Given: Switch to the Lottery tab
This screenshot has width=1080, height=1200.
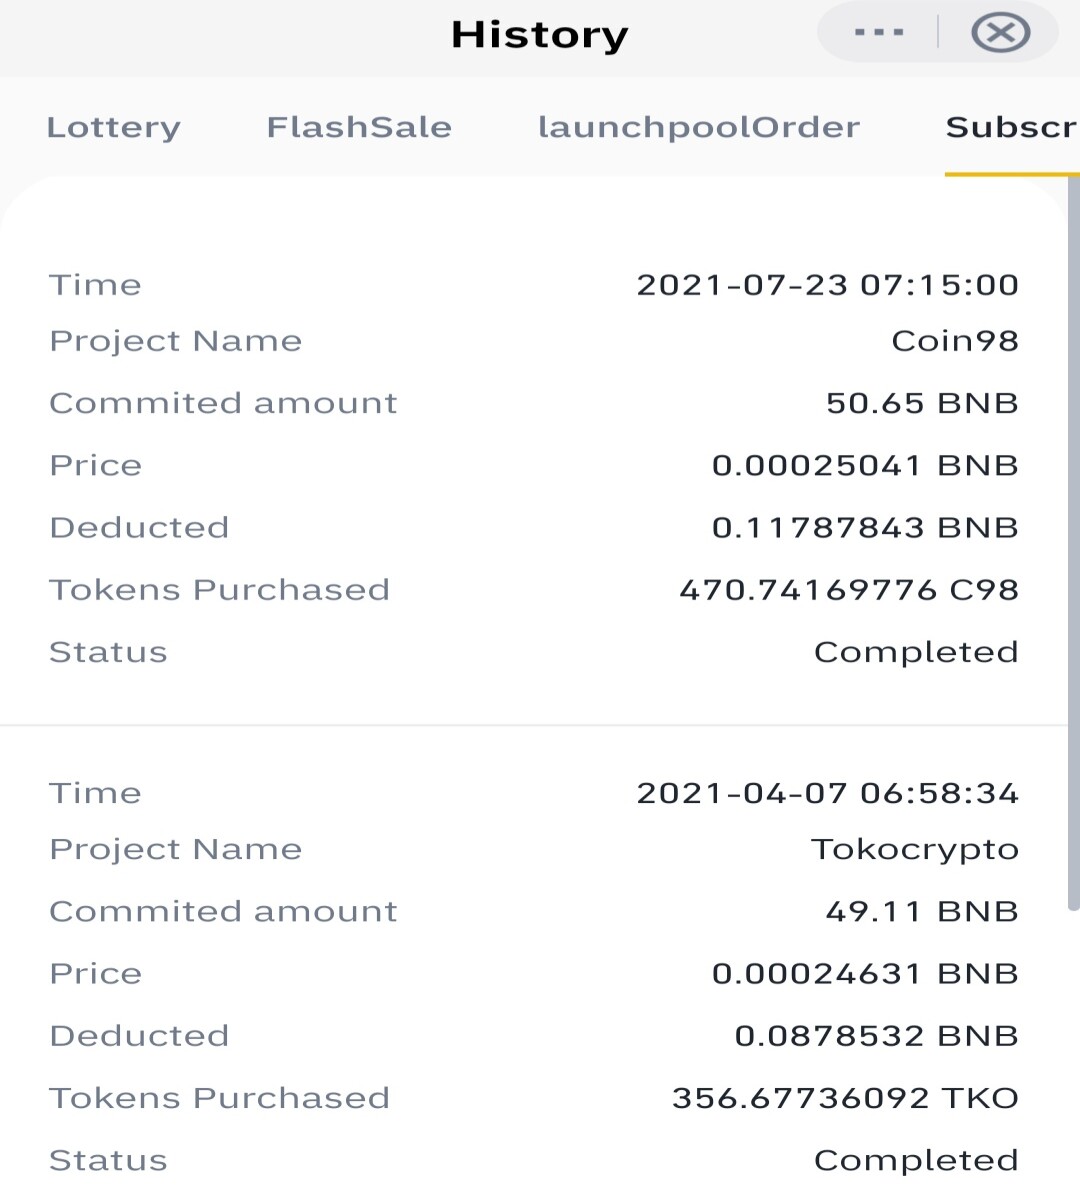Looking at the screenshot, I should pyautogui.click(x=114, y=128).
